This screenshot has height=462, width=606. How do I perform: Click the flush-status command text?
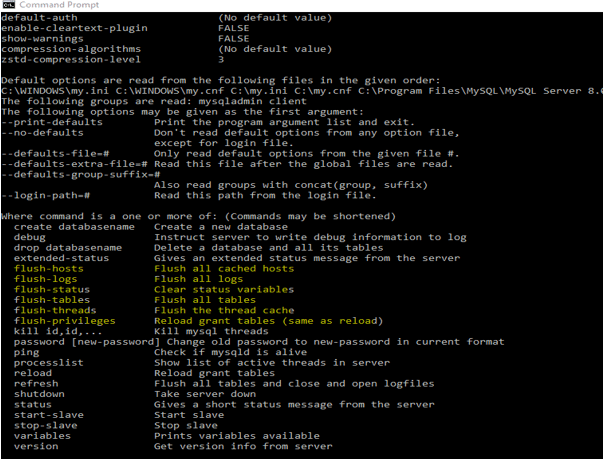50,289
